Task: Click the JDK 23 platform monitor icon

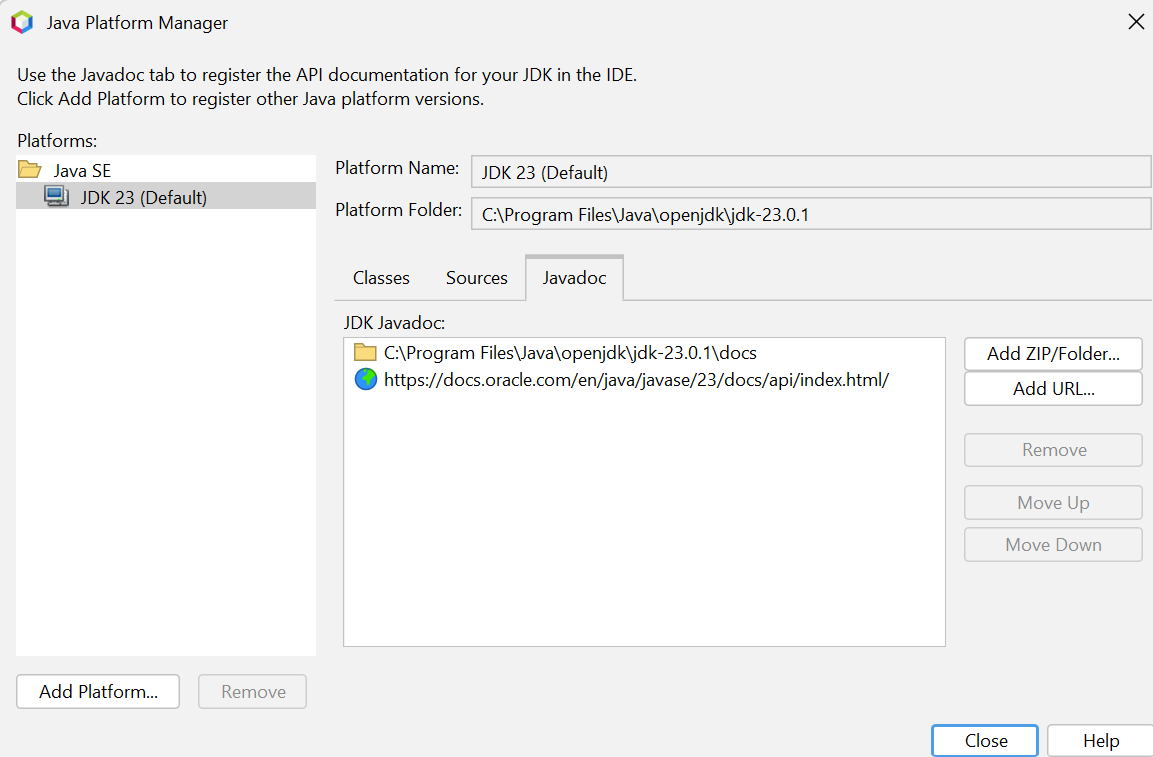Action: [56, 196]
